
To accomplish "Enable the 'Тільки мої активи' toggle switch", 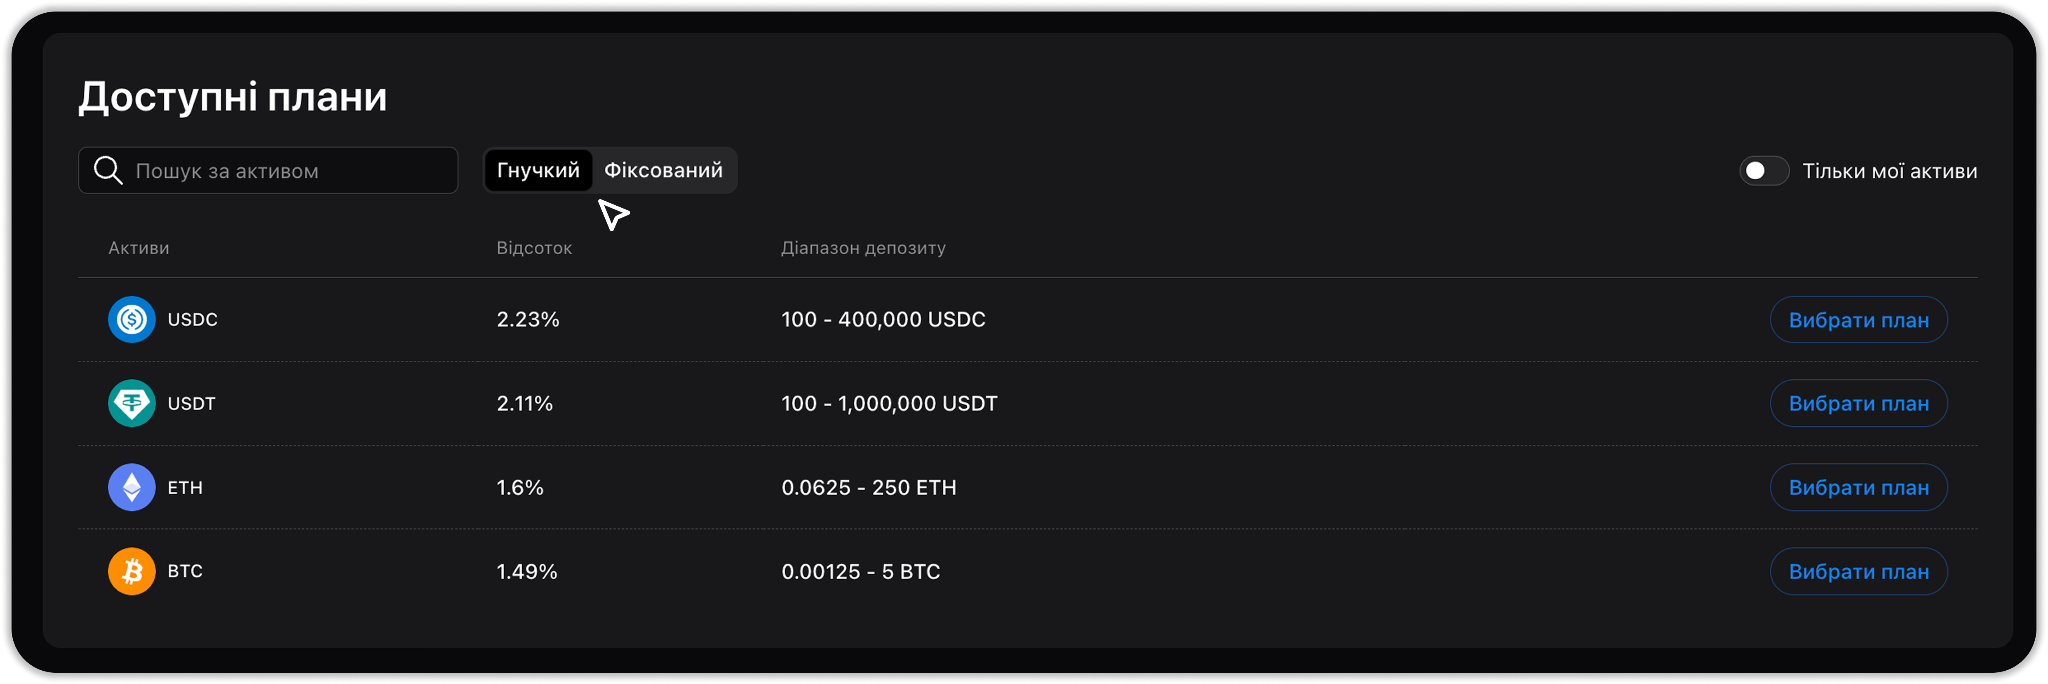I will [1764, 171].
